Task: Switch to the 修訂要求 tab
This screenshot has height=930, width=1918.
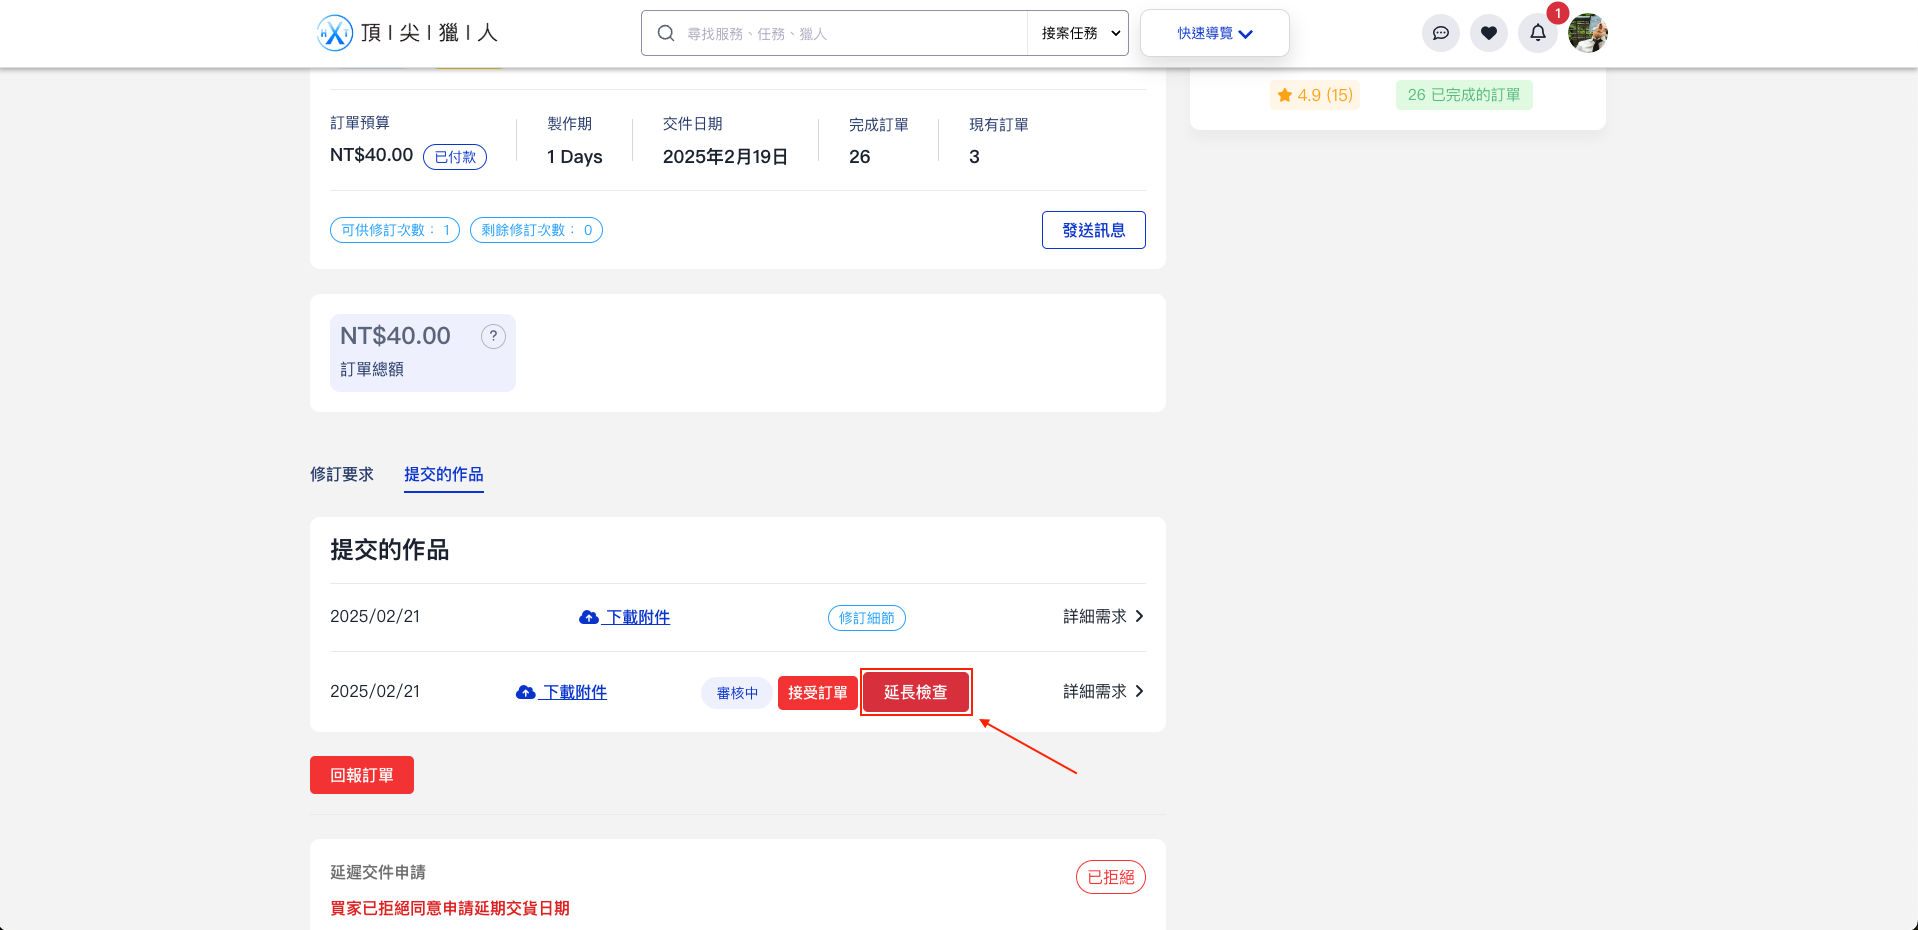Action: click(x=342, y=474)
